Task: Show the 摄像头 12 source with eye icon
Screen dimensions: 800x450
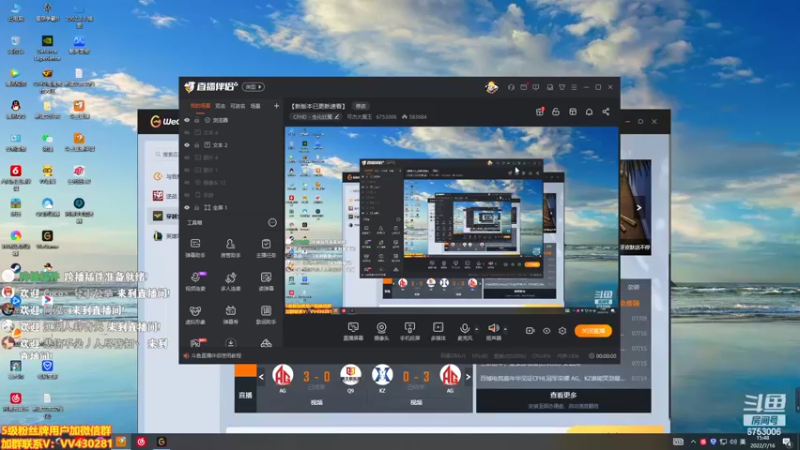Action: pos(187,182)
